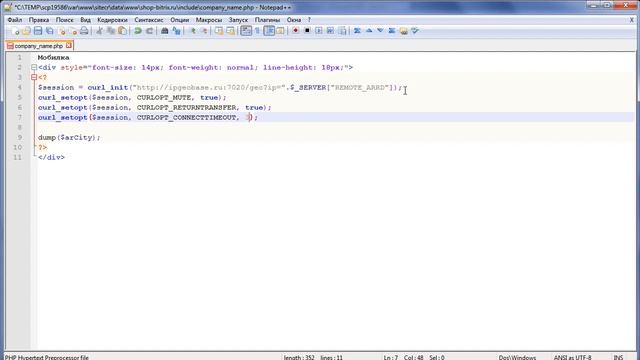Click the closing </div> tag on line 11
Screen dimensions: 640x360
pyautogui.click(x=51, y=157)
